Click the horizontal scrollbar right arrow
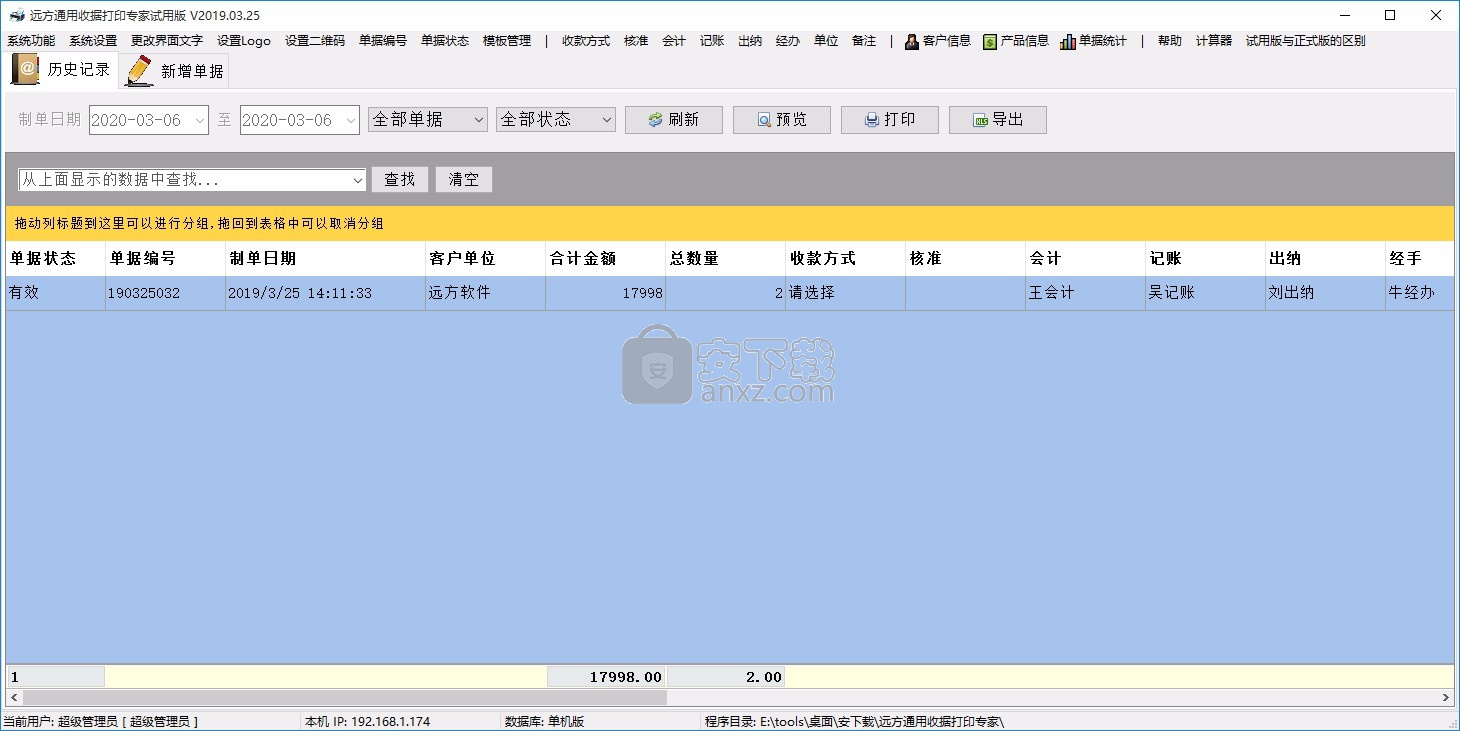Viewport: 1460px width, 731px height. 1446,697
